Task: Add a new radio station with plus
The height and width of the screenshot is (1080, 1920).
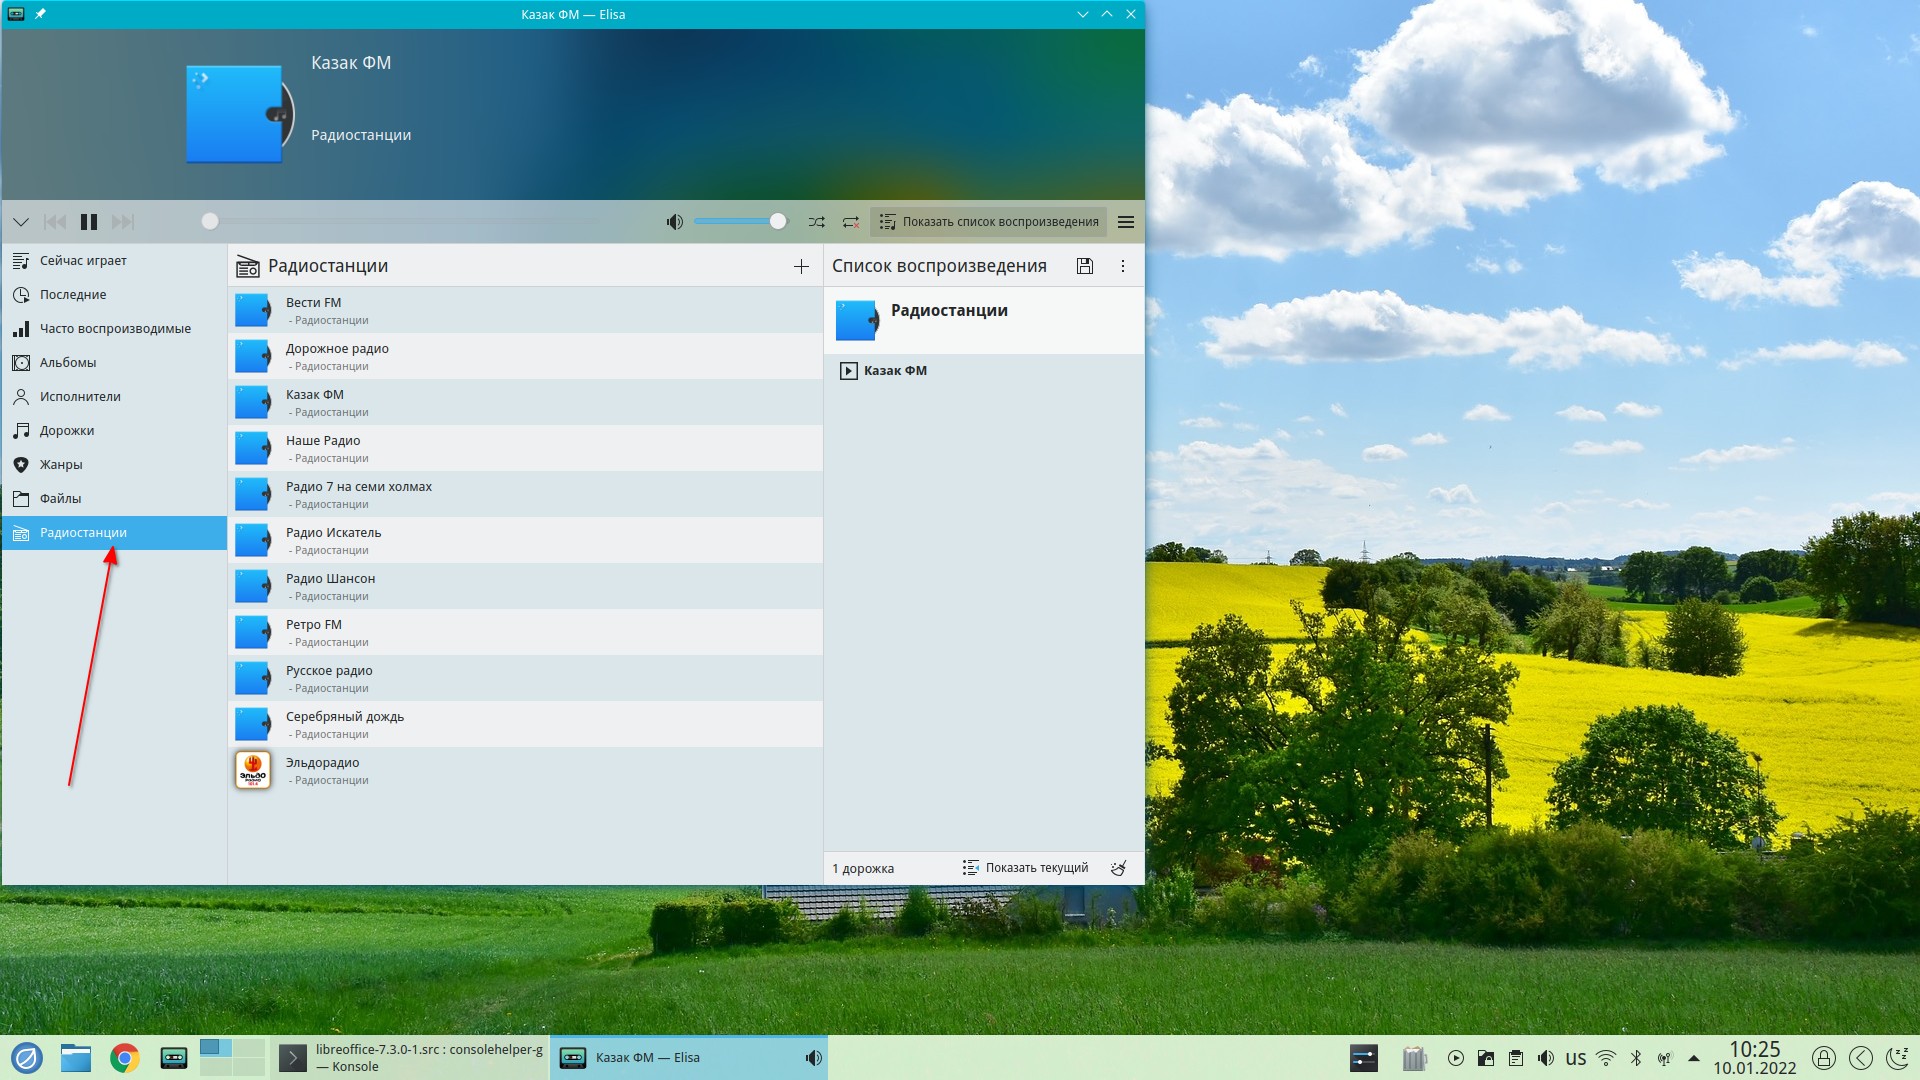Action: click(801, 266)
